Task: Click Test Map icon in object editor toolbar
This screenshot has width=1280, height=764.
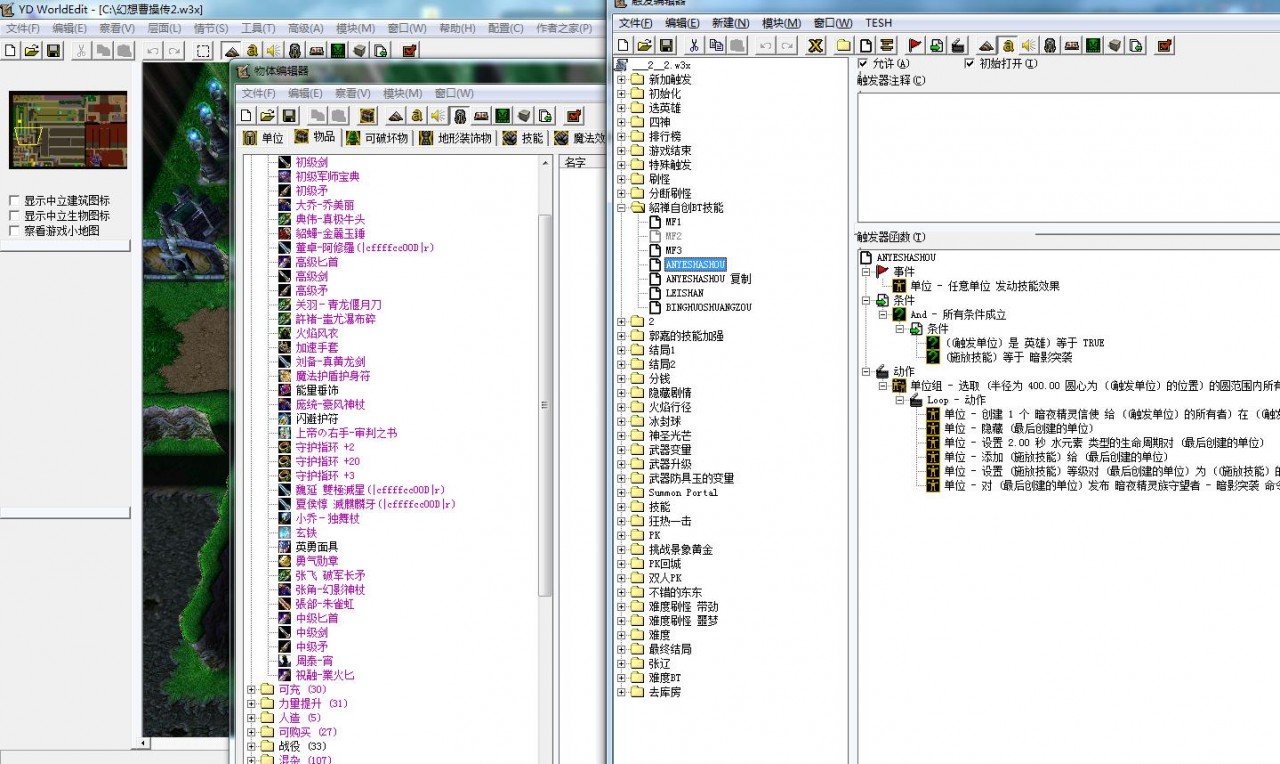Action: coord(574,115)
